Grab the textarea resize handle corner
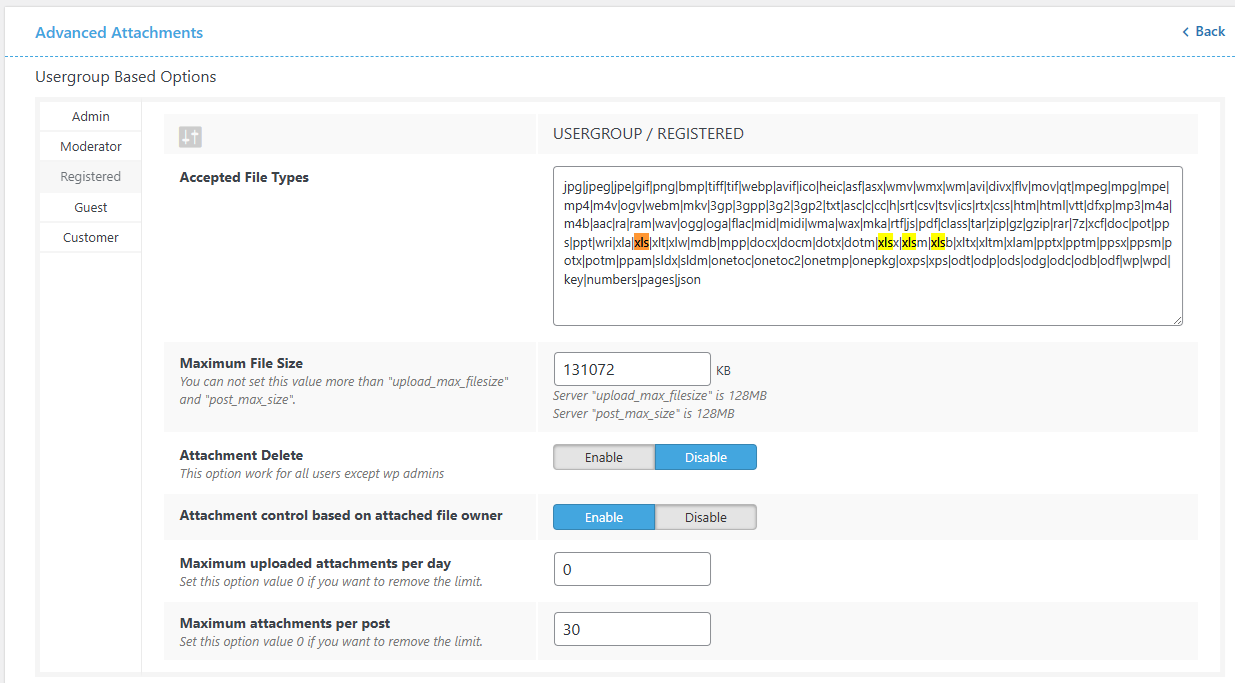Viewport: 1235px width, 683px height. pos(1177,320)
